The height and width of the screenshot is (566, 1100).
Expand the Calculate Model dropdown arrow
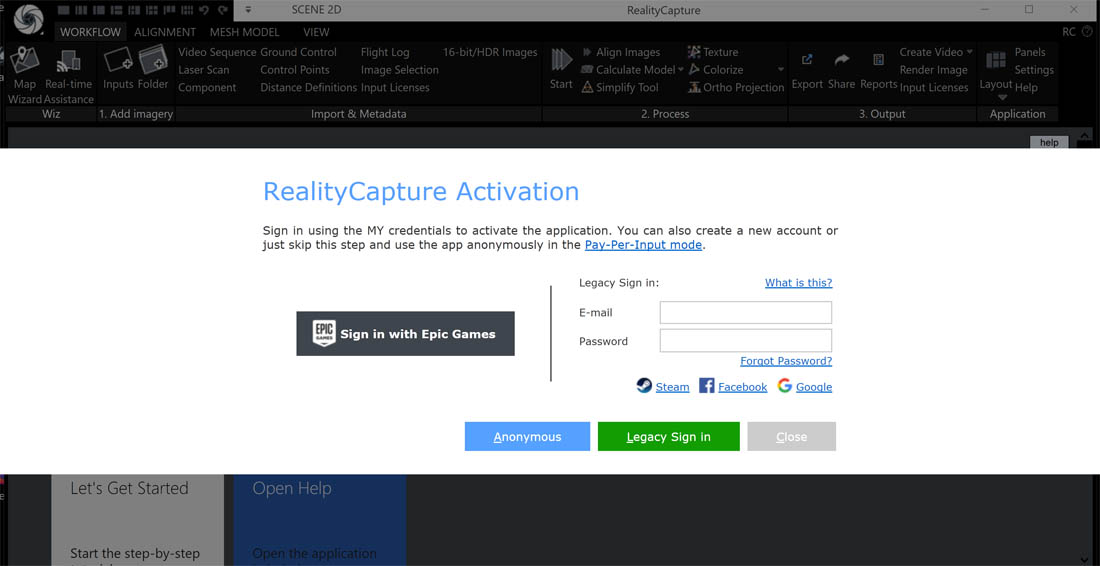[x=680, y=69]
